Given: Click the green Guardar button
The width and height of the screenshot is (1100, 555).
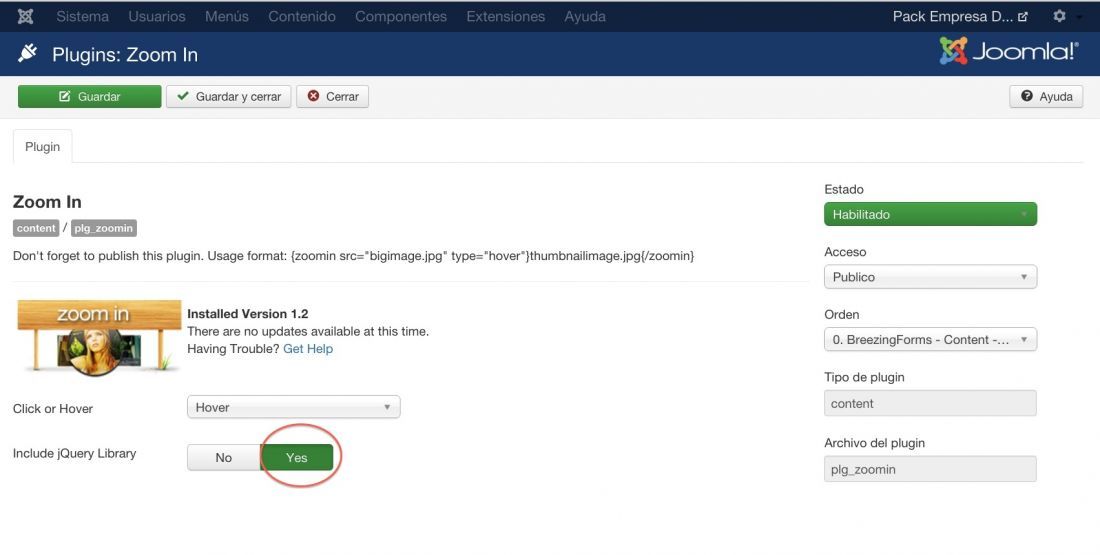Looking at the screenshot, I should pos(90,97).
